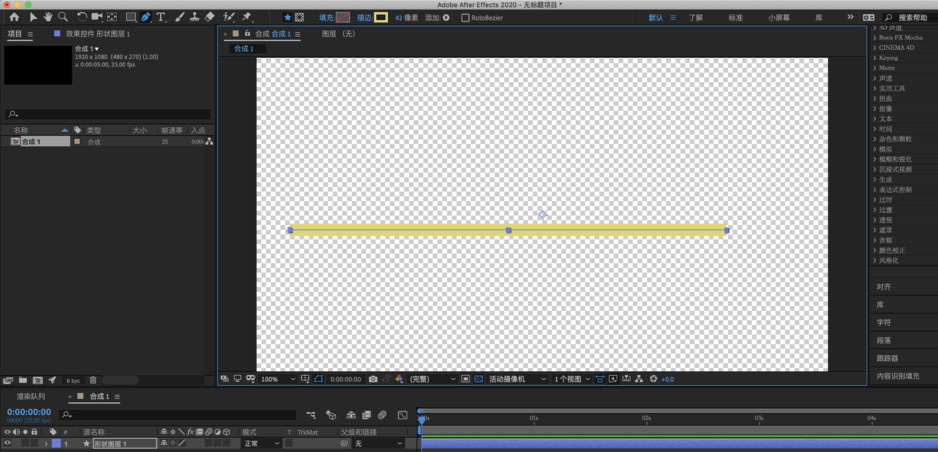Switch to the 标准 workspace

tap(735, 18)
